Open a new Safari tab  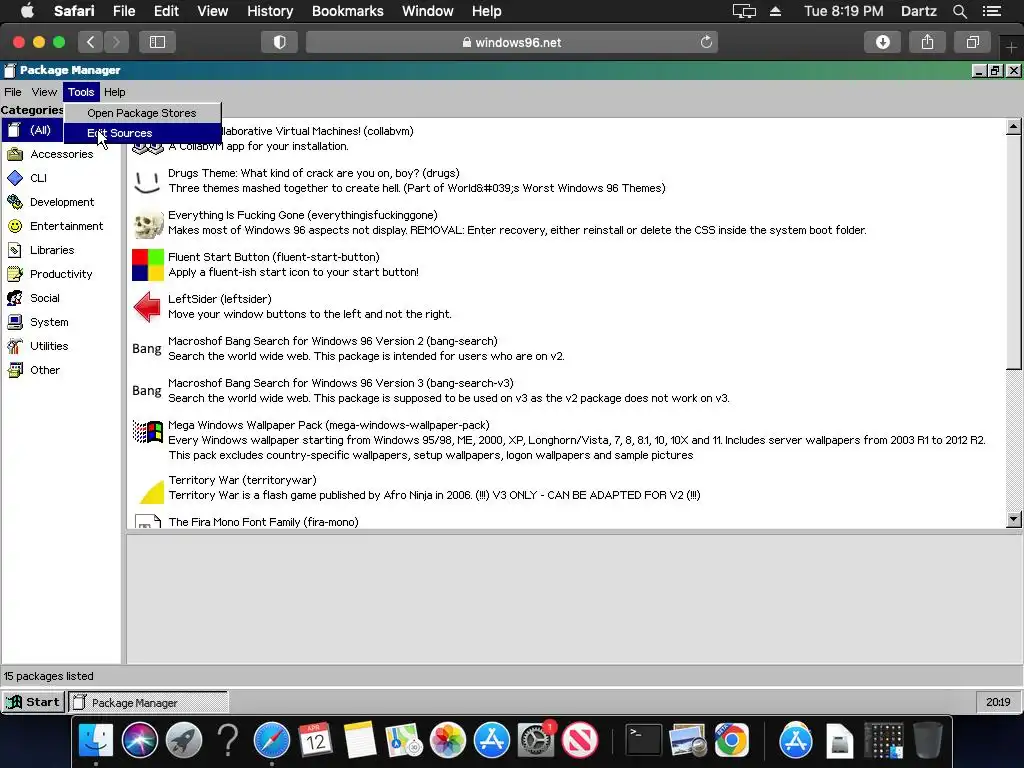point(1011,47)
